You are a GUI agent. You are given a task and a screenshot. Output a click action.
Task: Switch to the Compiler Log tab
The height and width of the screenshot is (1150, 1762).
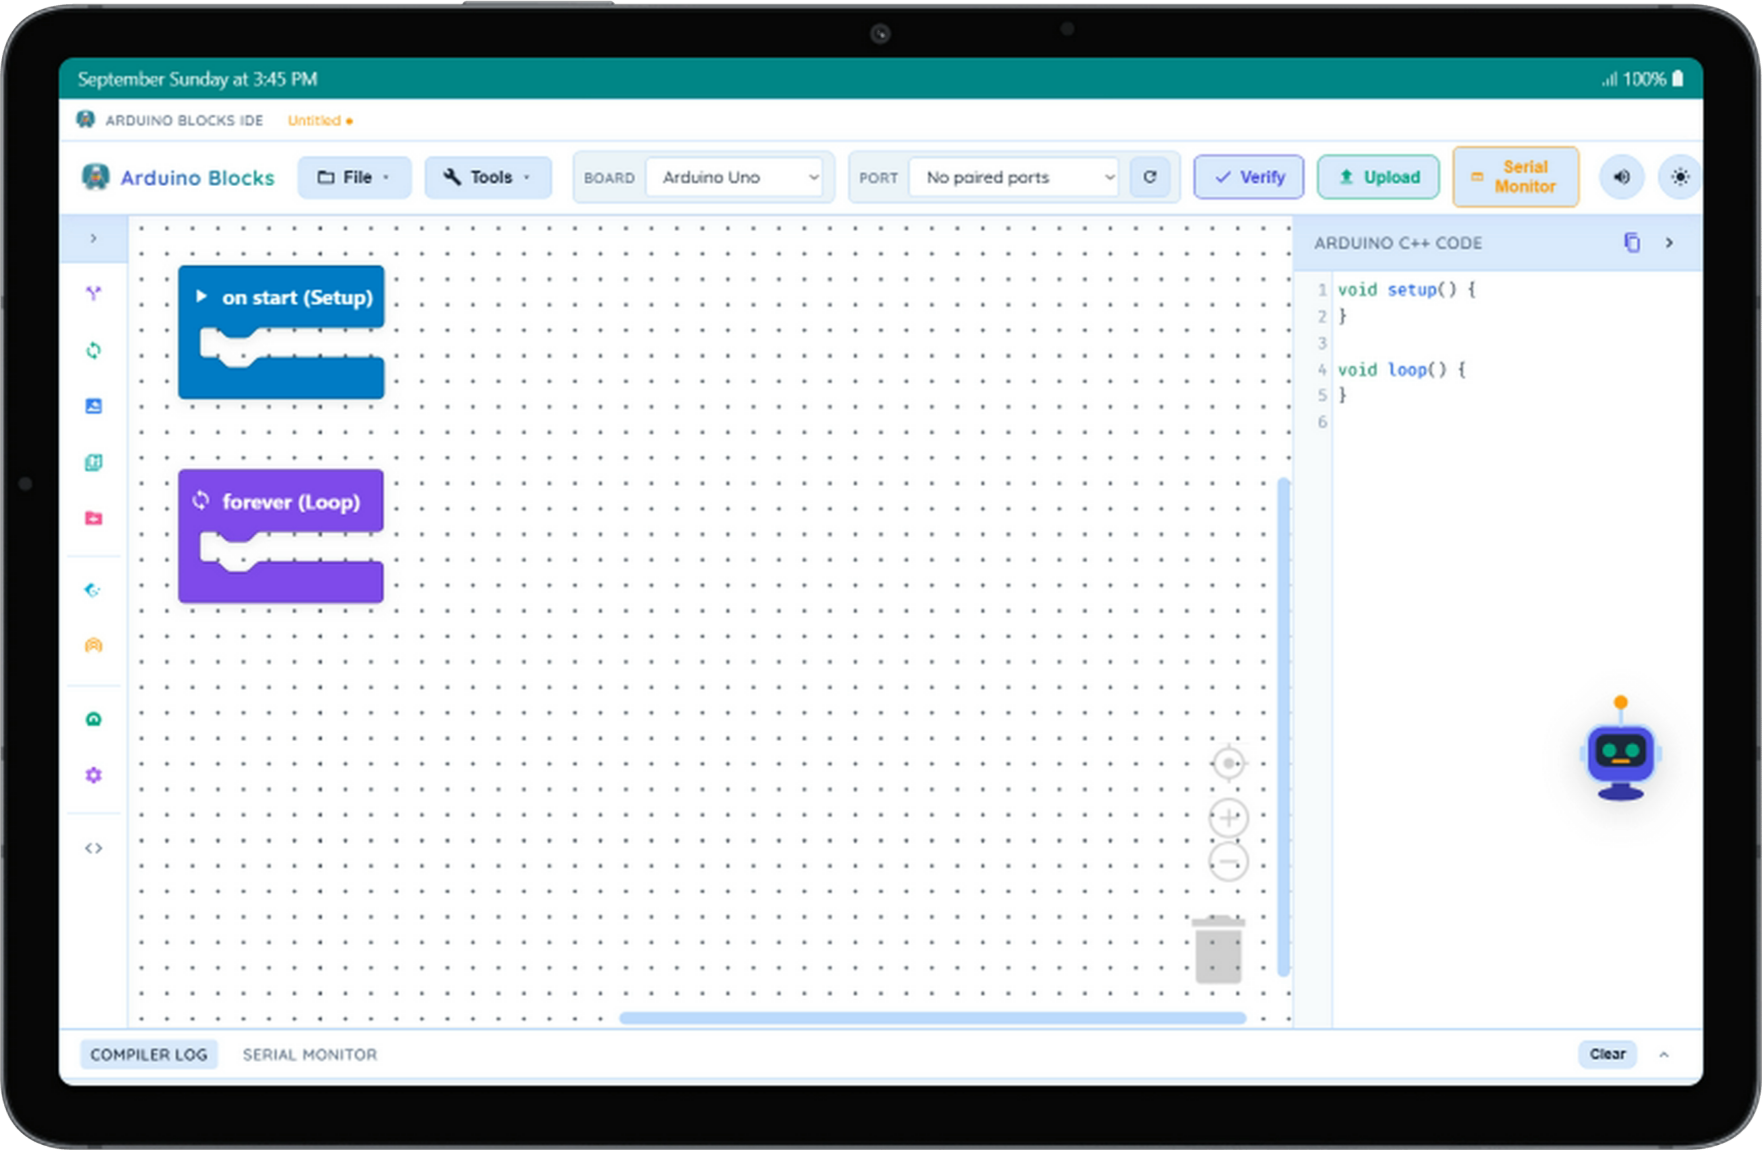[x=149, y=1054]
